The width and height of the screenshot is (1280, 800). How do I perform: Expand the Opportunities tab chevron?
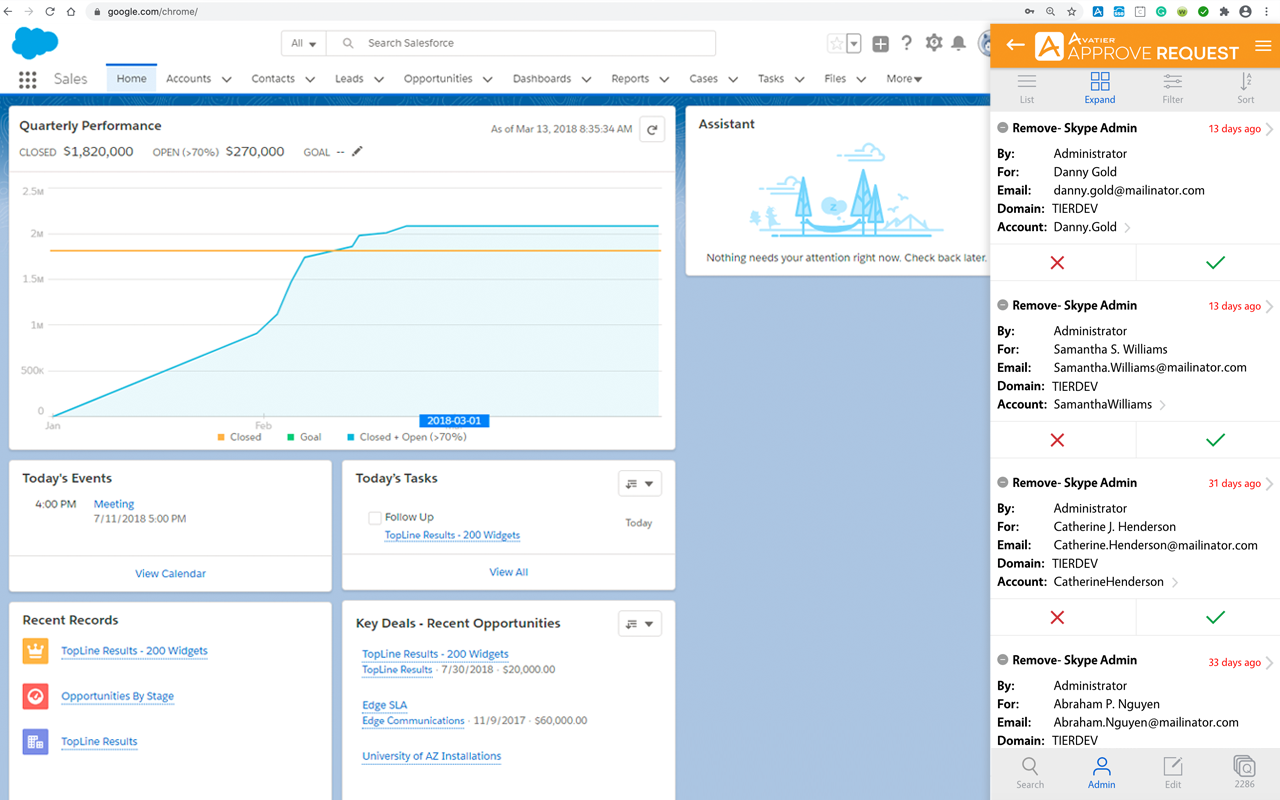488,79
